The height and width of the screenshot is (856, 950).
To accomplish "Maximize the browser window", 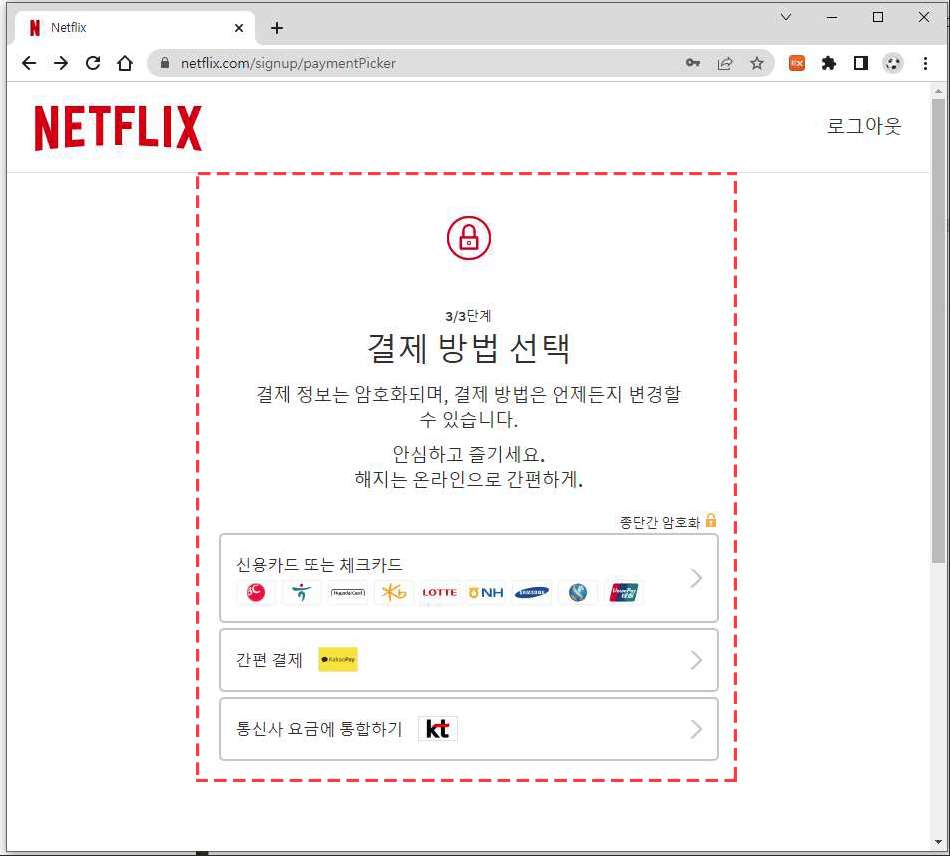I will [878, 17].
